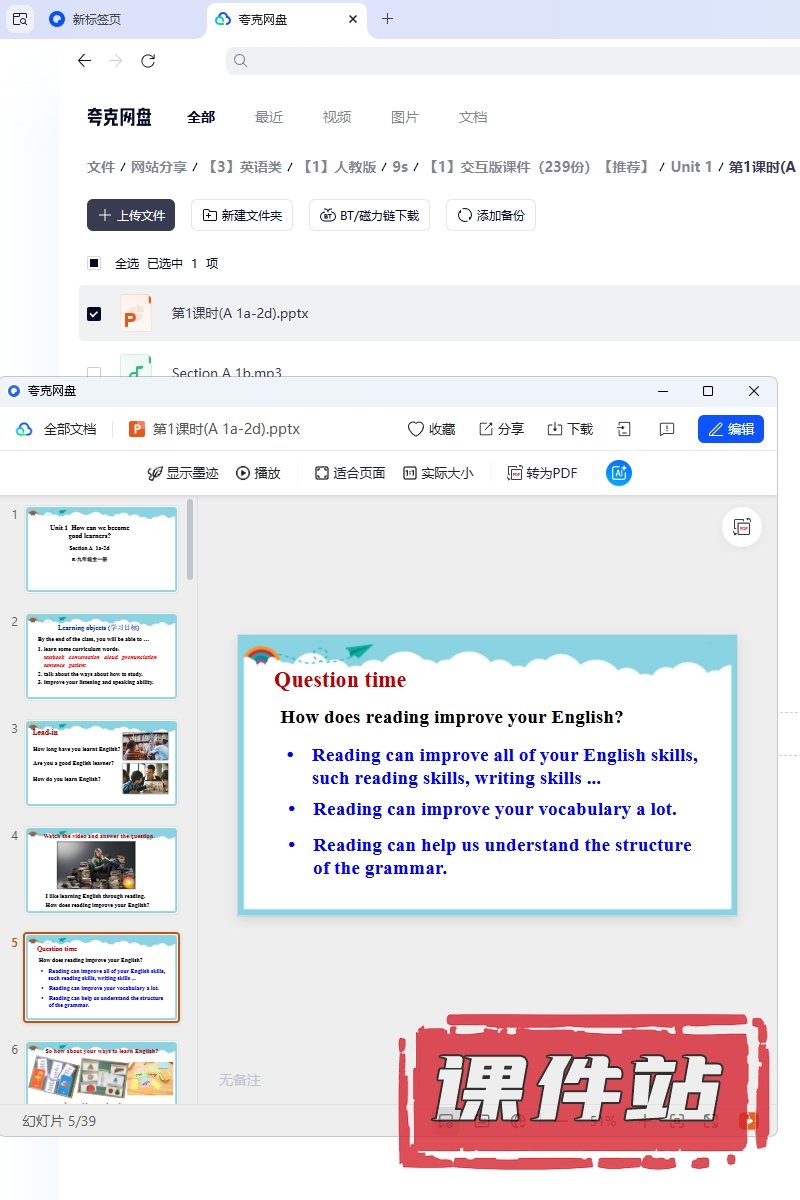
Task: Click the 转为PDF convert icon
Action: (x=515, y=473)
